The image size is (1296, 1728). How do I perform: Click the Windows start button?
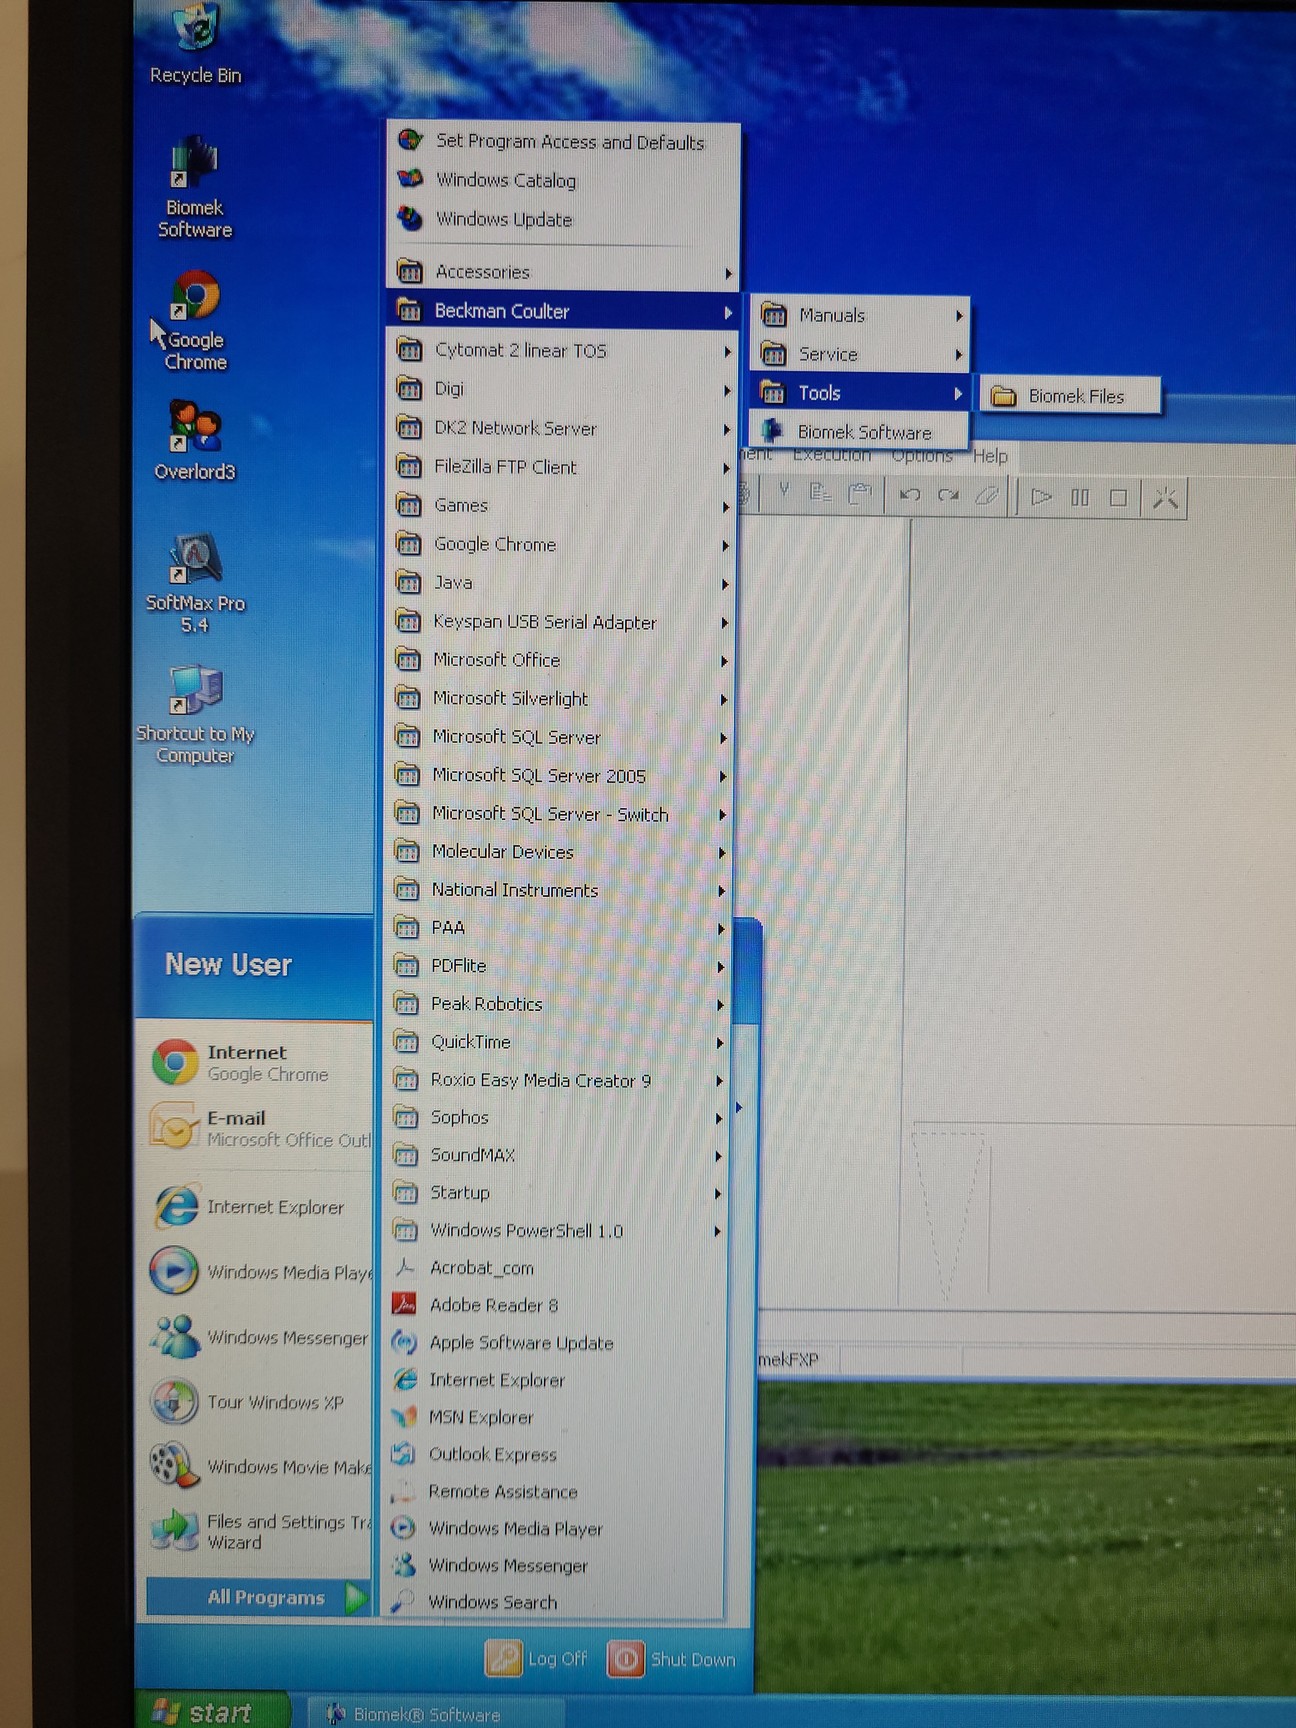(212, 1711)
